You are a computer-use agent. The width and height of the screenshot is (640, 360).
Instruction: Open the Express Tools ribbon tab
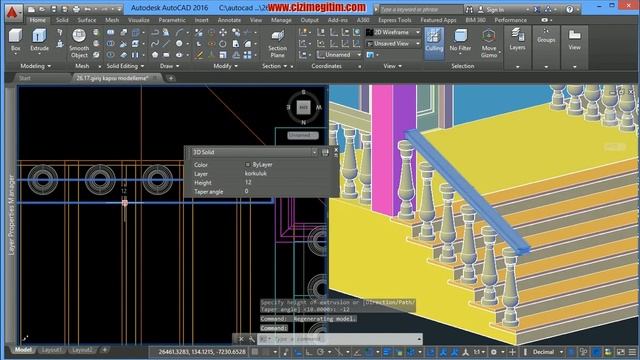(395, 20)
